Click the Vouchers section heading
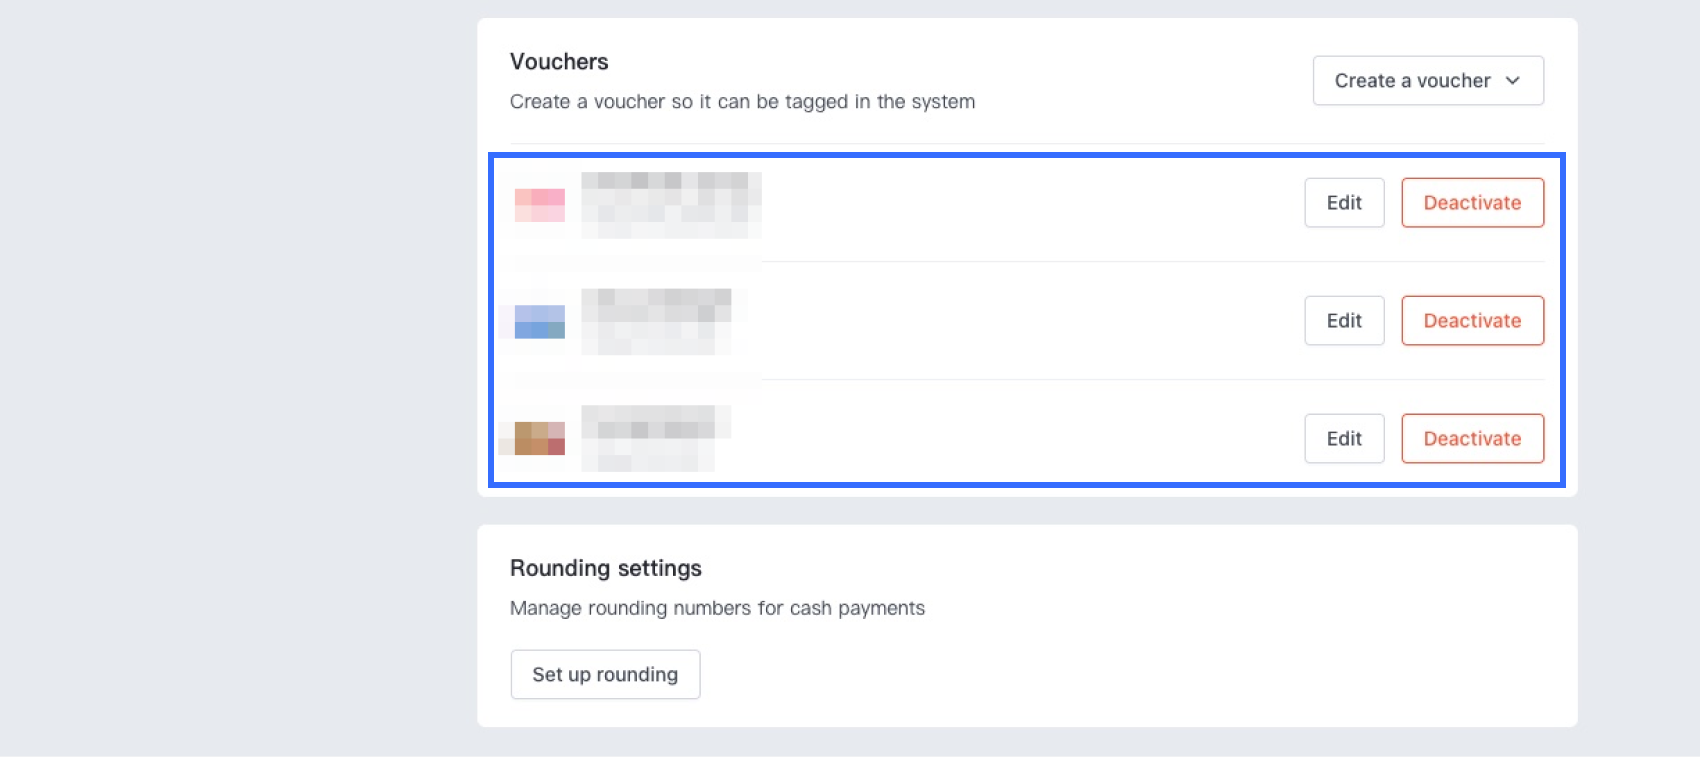 pyautogui.click(x=559, y=61)
